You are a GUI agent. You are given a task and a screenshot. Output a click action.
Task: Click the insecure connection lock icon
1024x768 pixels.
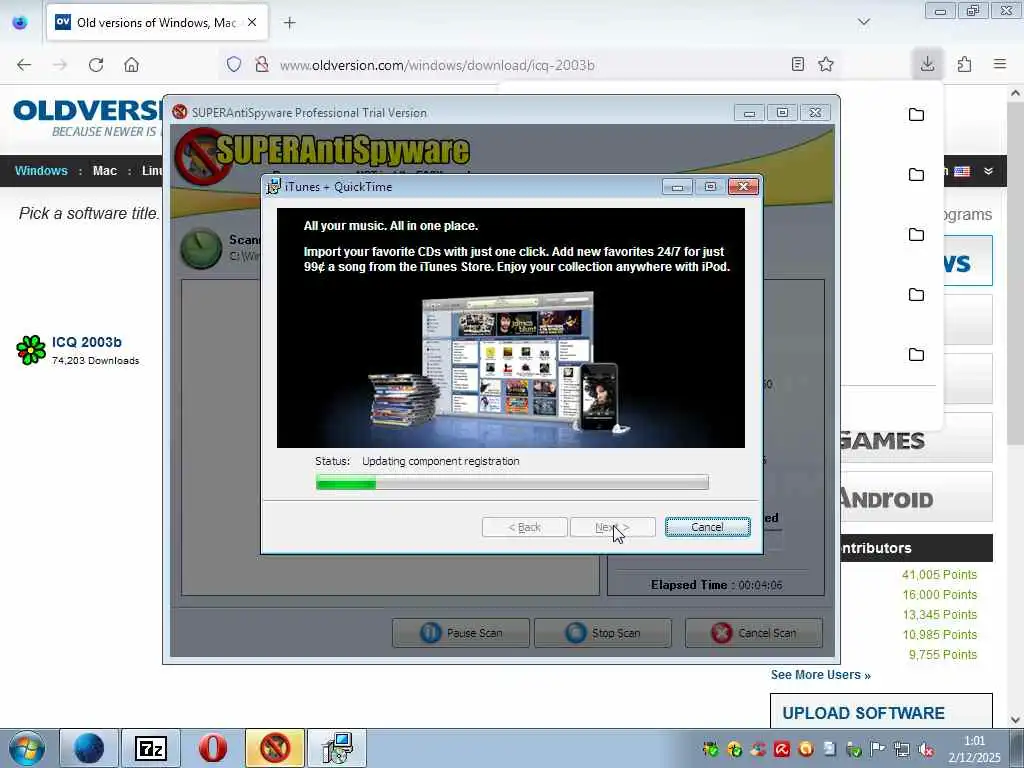pos(262,65)
